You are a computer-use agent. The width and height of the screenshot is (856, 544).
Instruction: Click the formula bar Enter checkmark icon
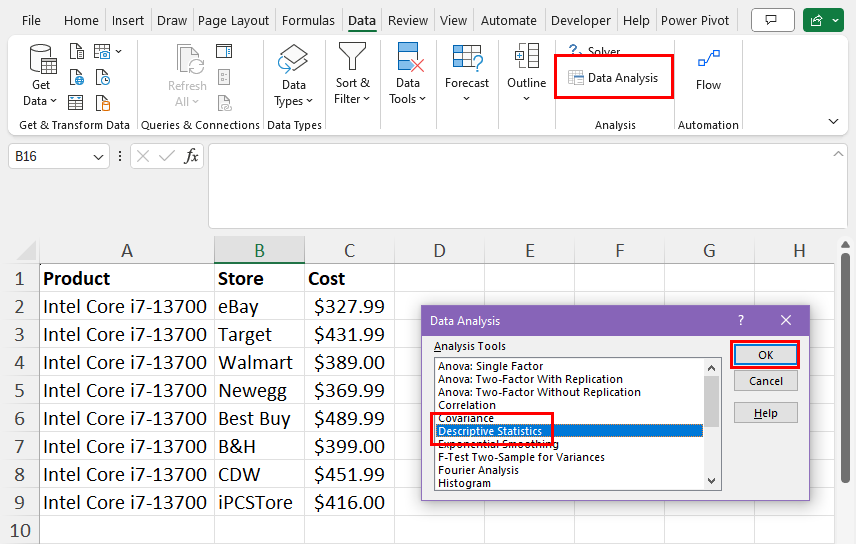pos(167,157)
